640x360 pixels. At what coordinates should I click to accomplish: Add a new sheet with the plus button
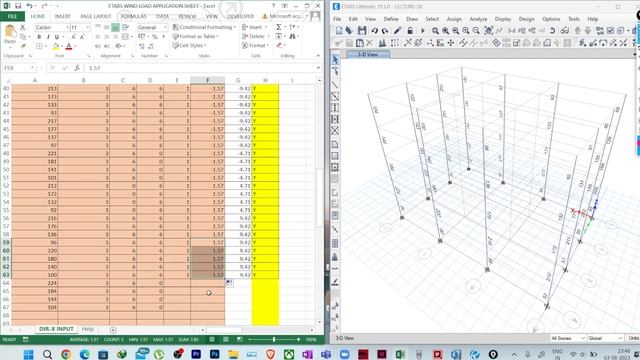tap(113, 330)
